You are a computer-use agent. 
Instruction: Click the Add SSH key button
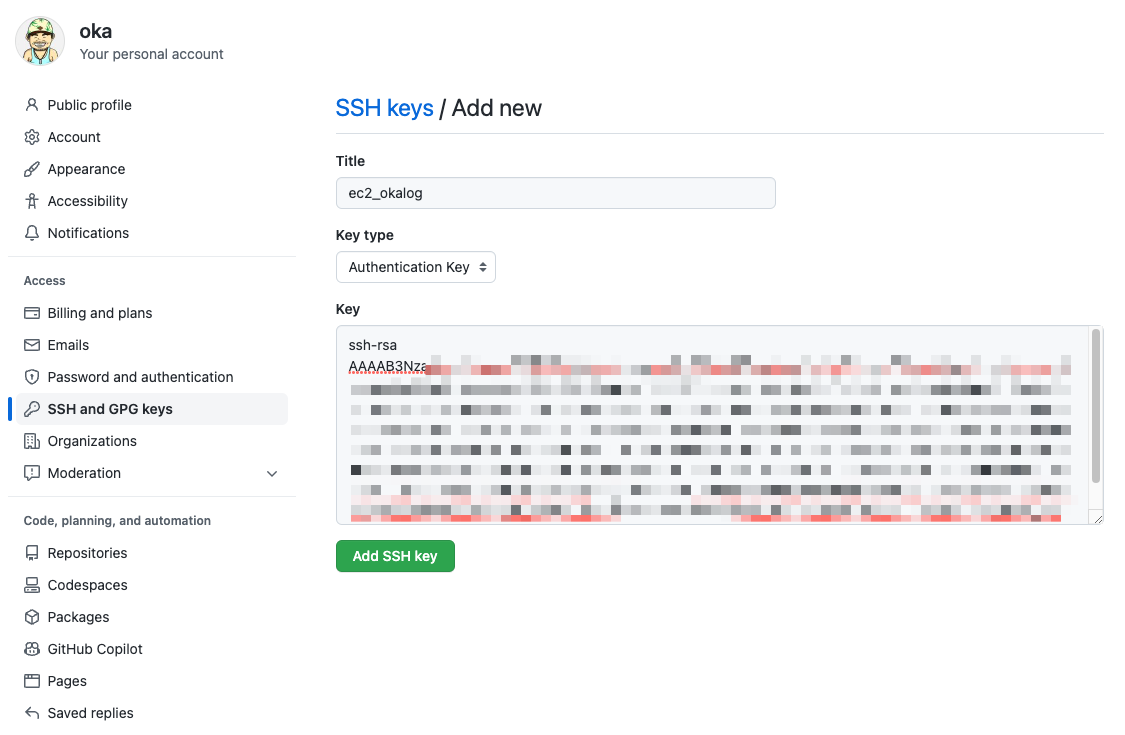[395, 556]
